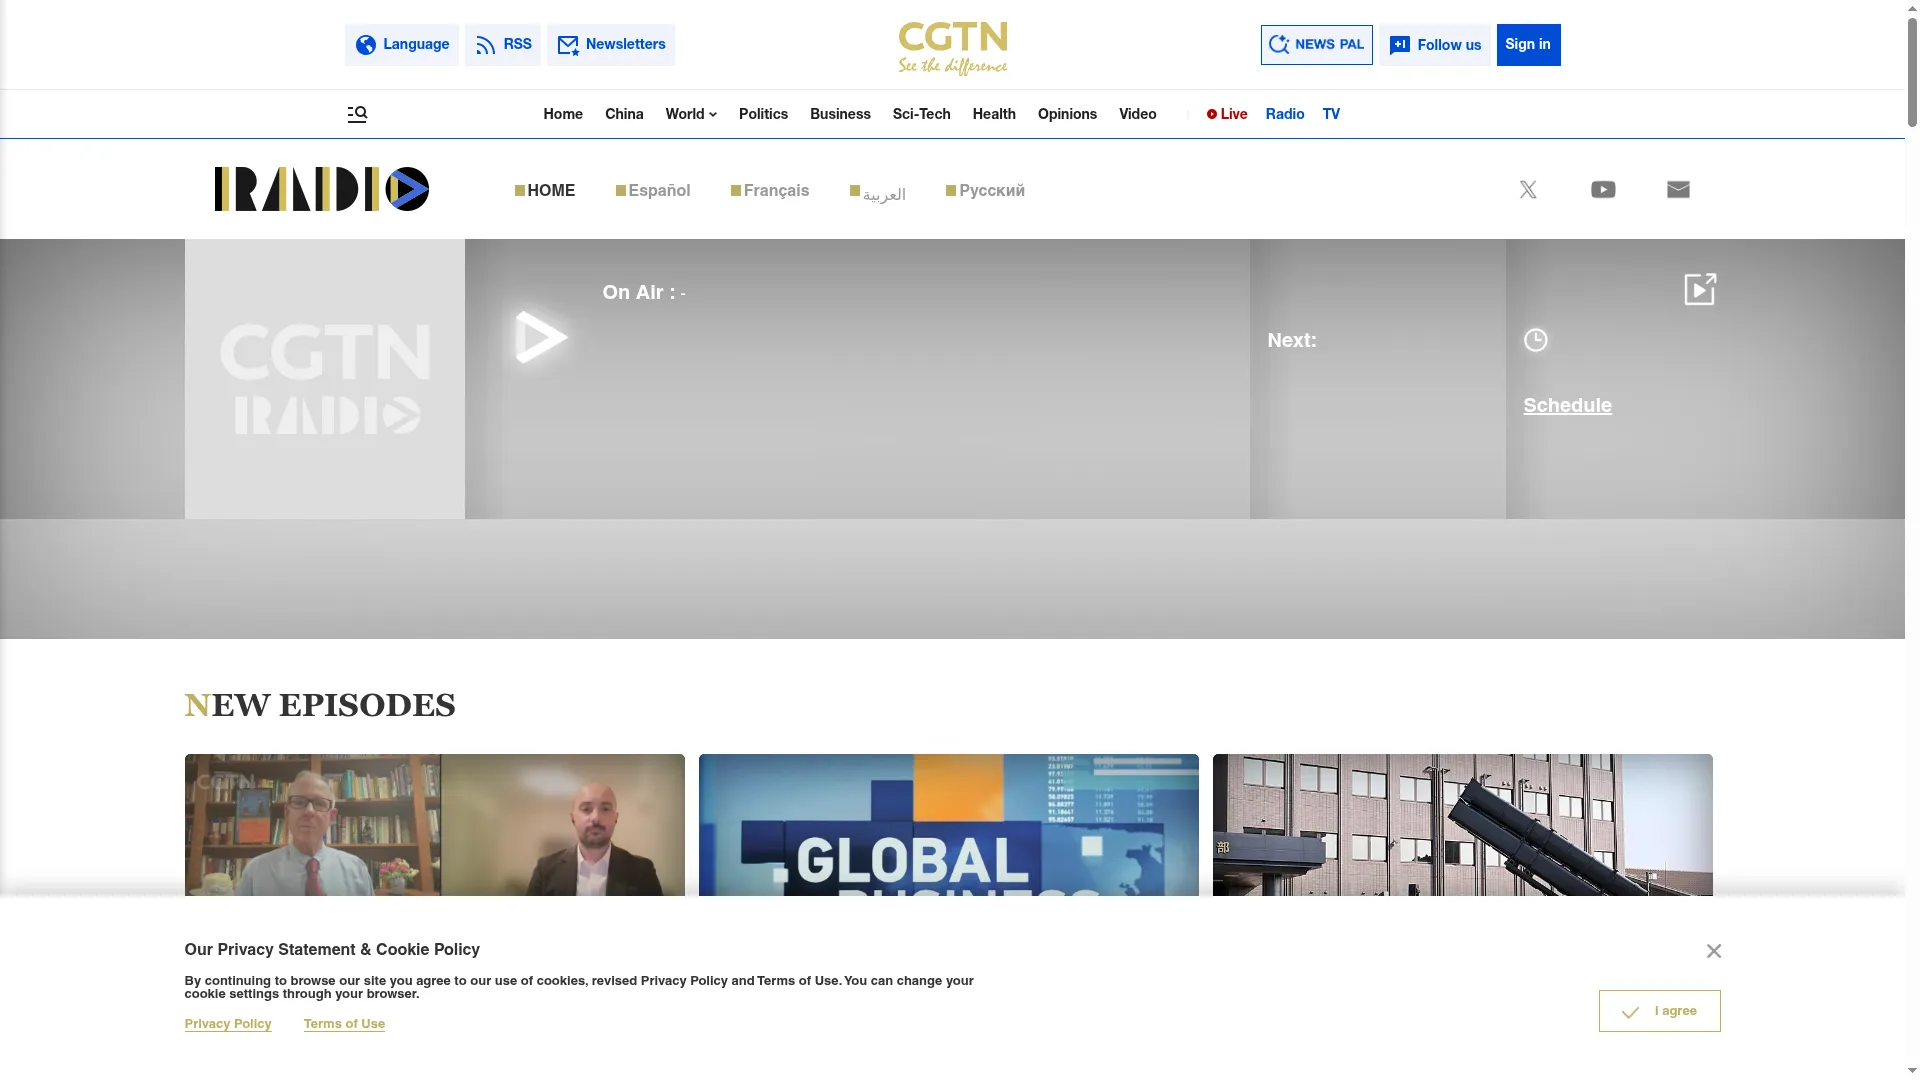The width and height of the screenshot is (1920, 1080).
Task: Play the live radio stream
Action: click(x=541, y=337)
